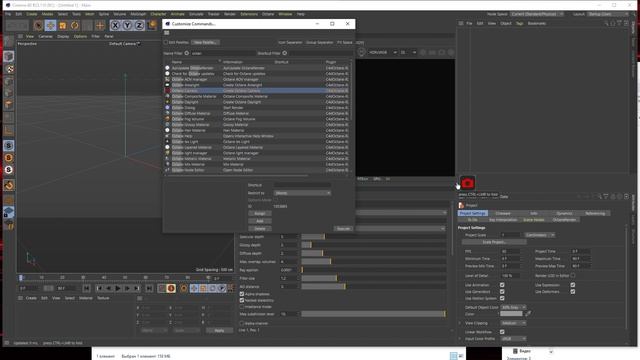640x360 pixels.
Task: Click the hamburger icon in Customize Commands window
Action: click(167, 33)
